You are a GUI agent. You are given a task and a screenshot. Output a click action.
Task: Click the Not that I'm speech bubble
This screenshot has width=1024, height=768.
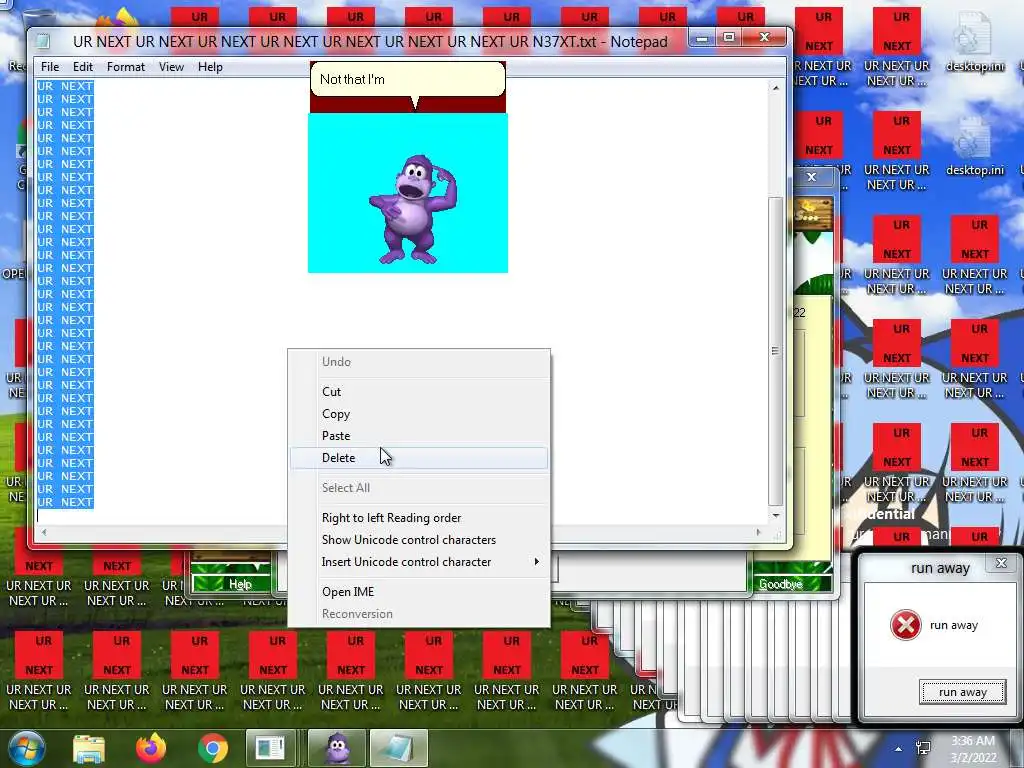[x=408, y=80]
